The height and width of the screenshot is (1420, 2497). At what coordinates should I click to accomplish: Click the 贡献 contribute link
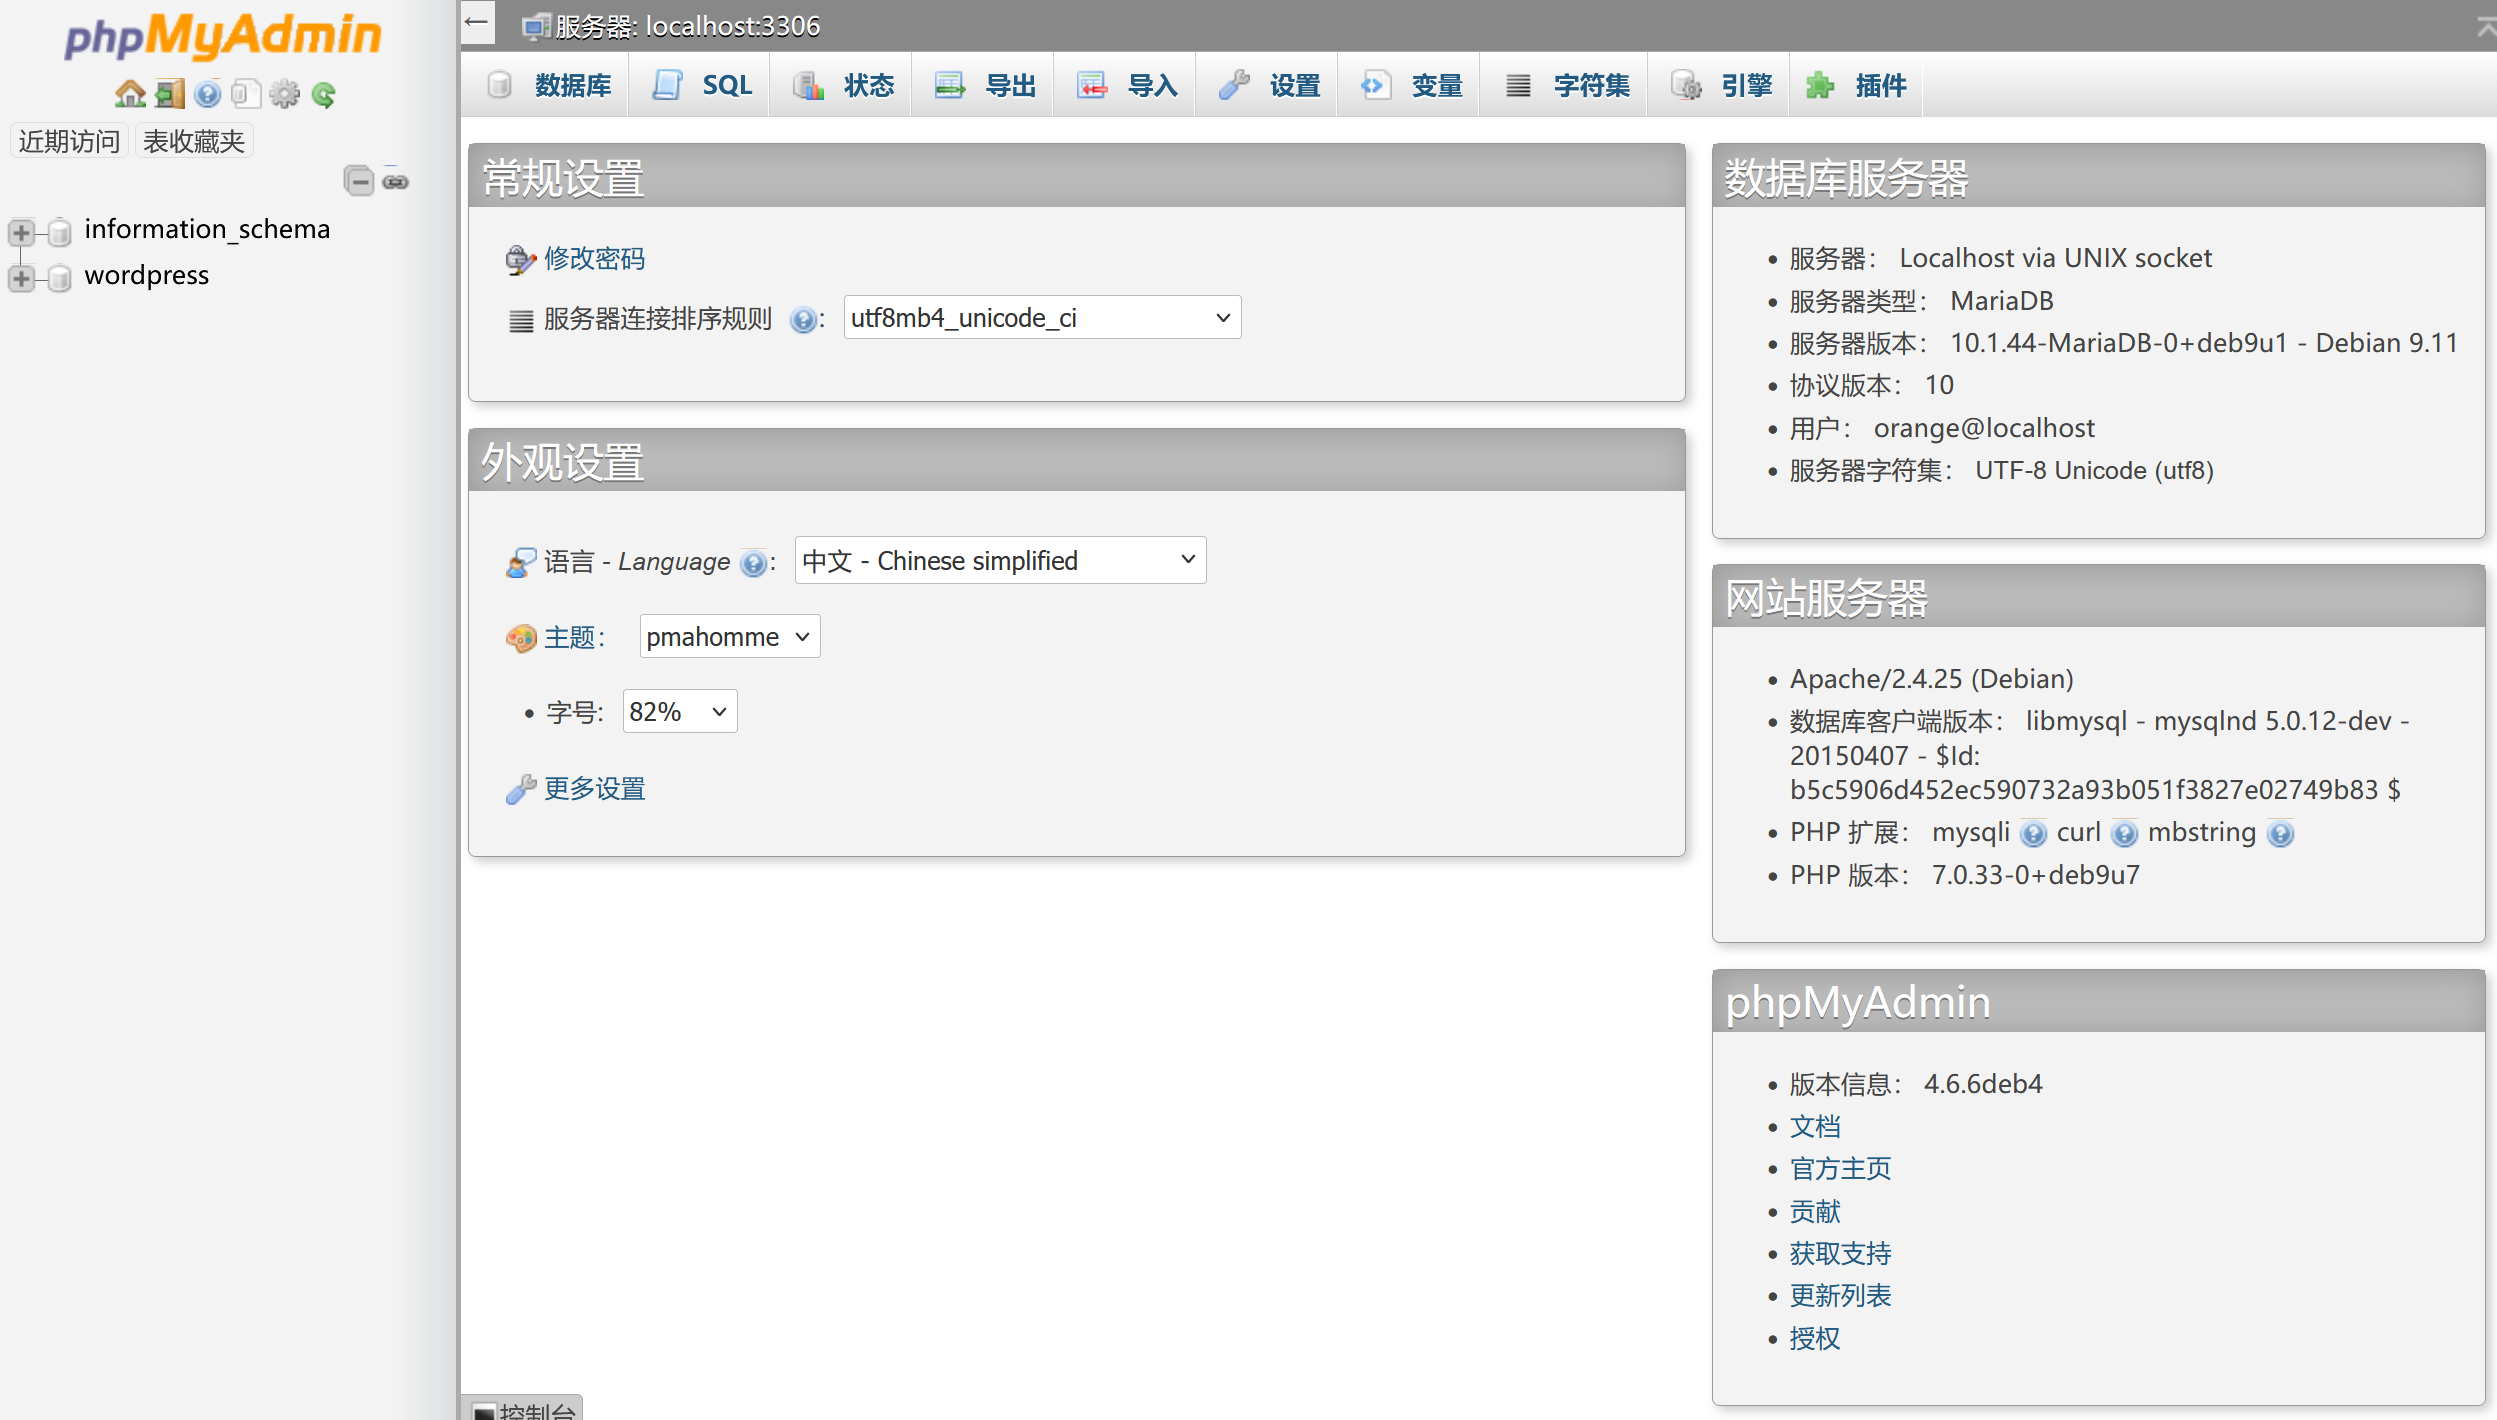(1815, 1212)
